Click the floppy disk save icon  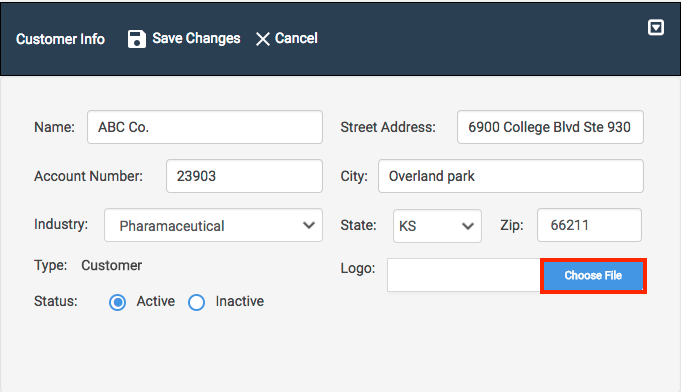point(136,39)
